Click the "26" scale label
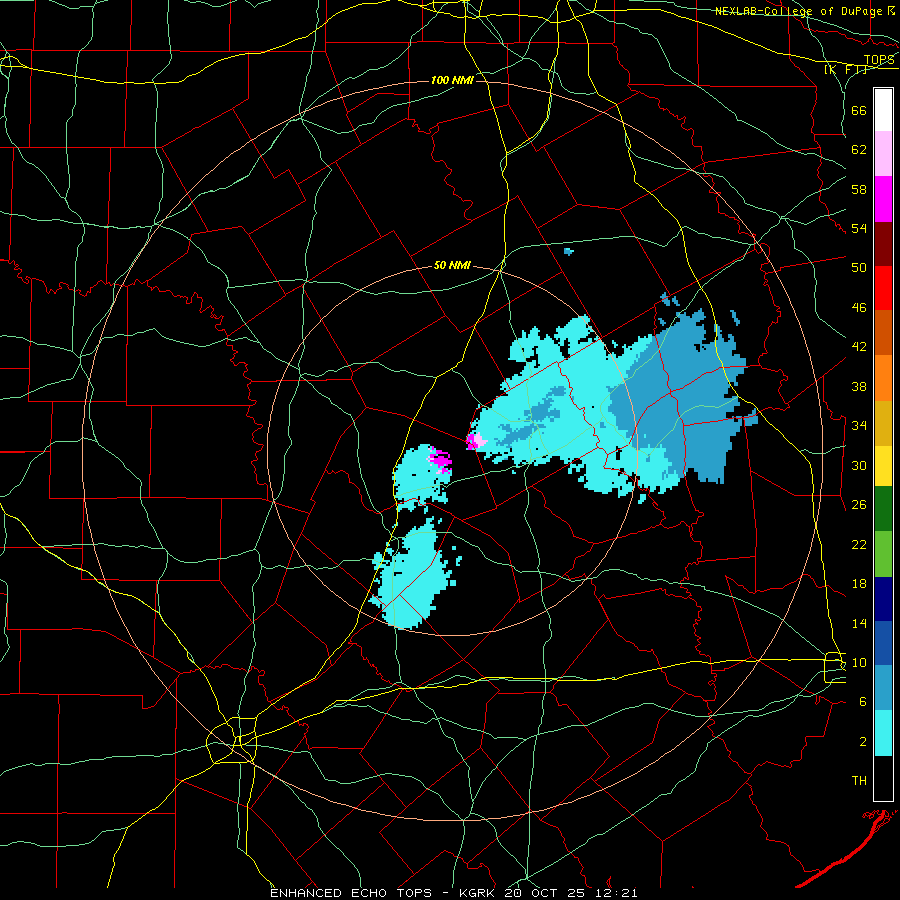Image resolution: width=900 pixels, height=900 pixels. tap(859, 505)
